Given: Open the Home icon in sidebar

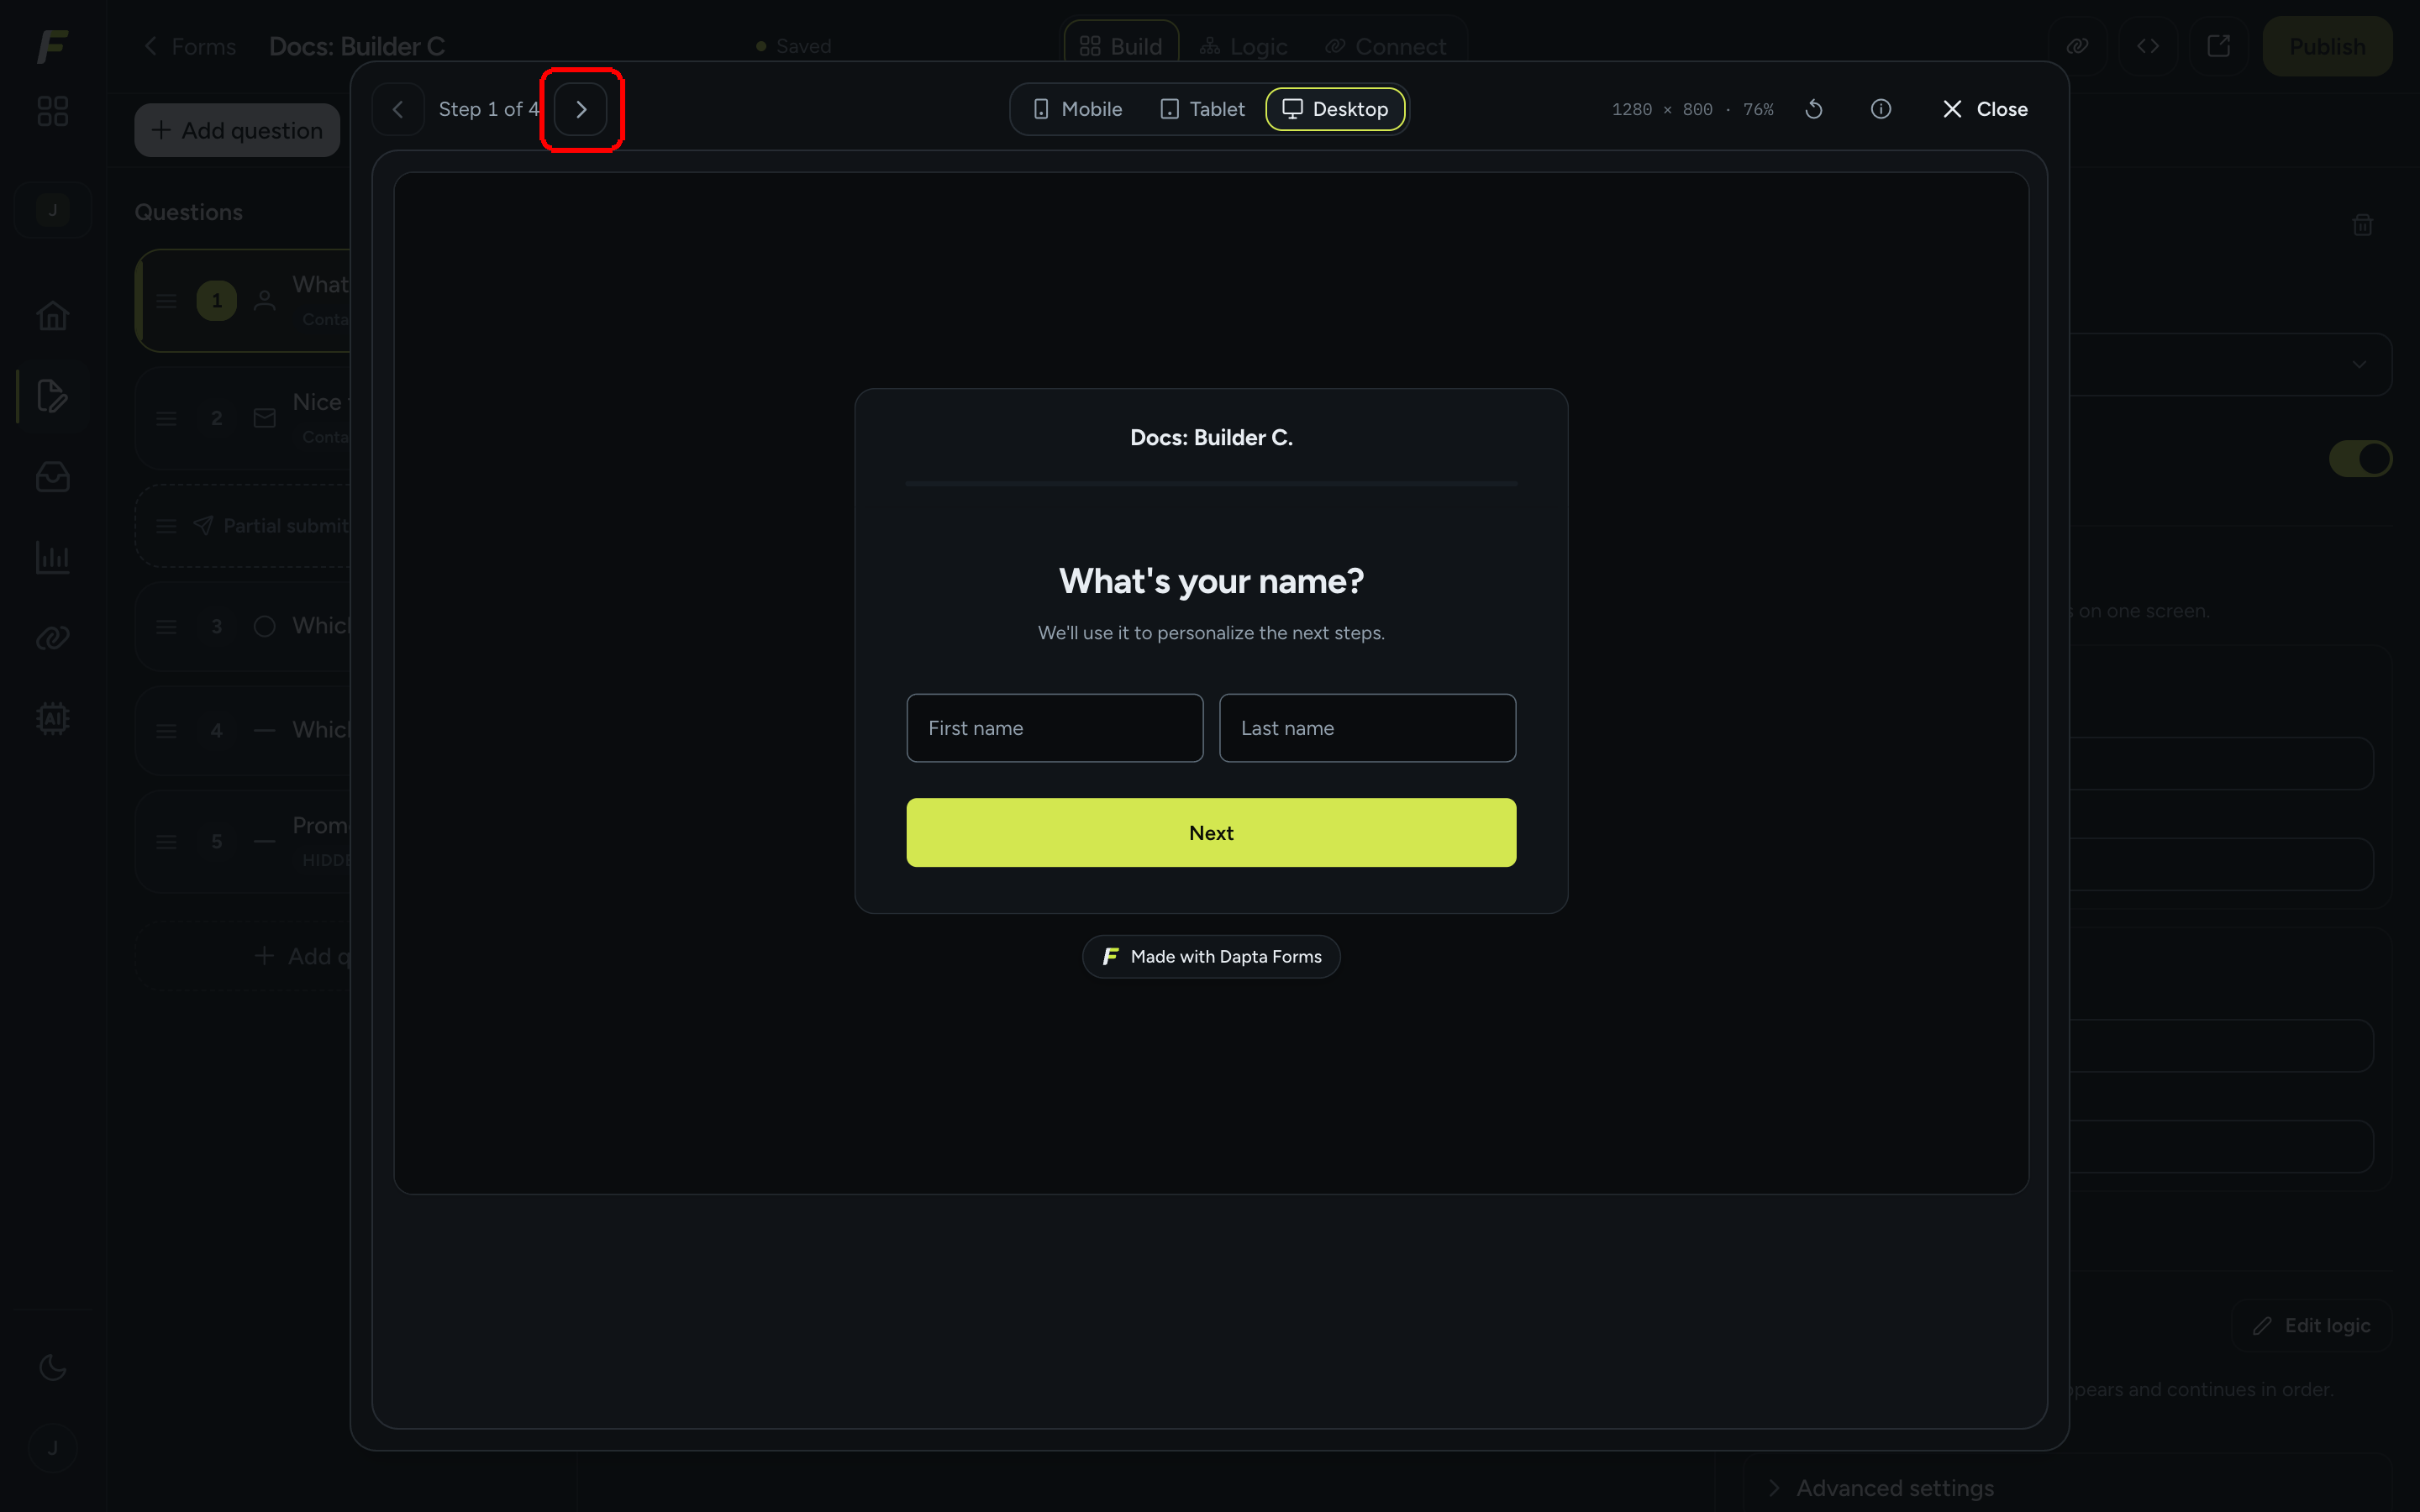Looking at the screenshot, I should (x=53, y=316).
